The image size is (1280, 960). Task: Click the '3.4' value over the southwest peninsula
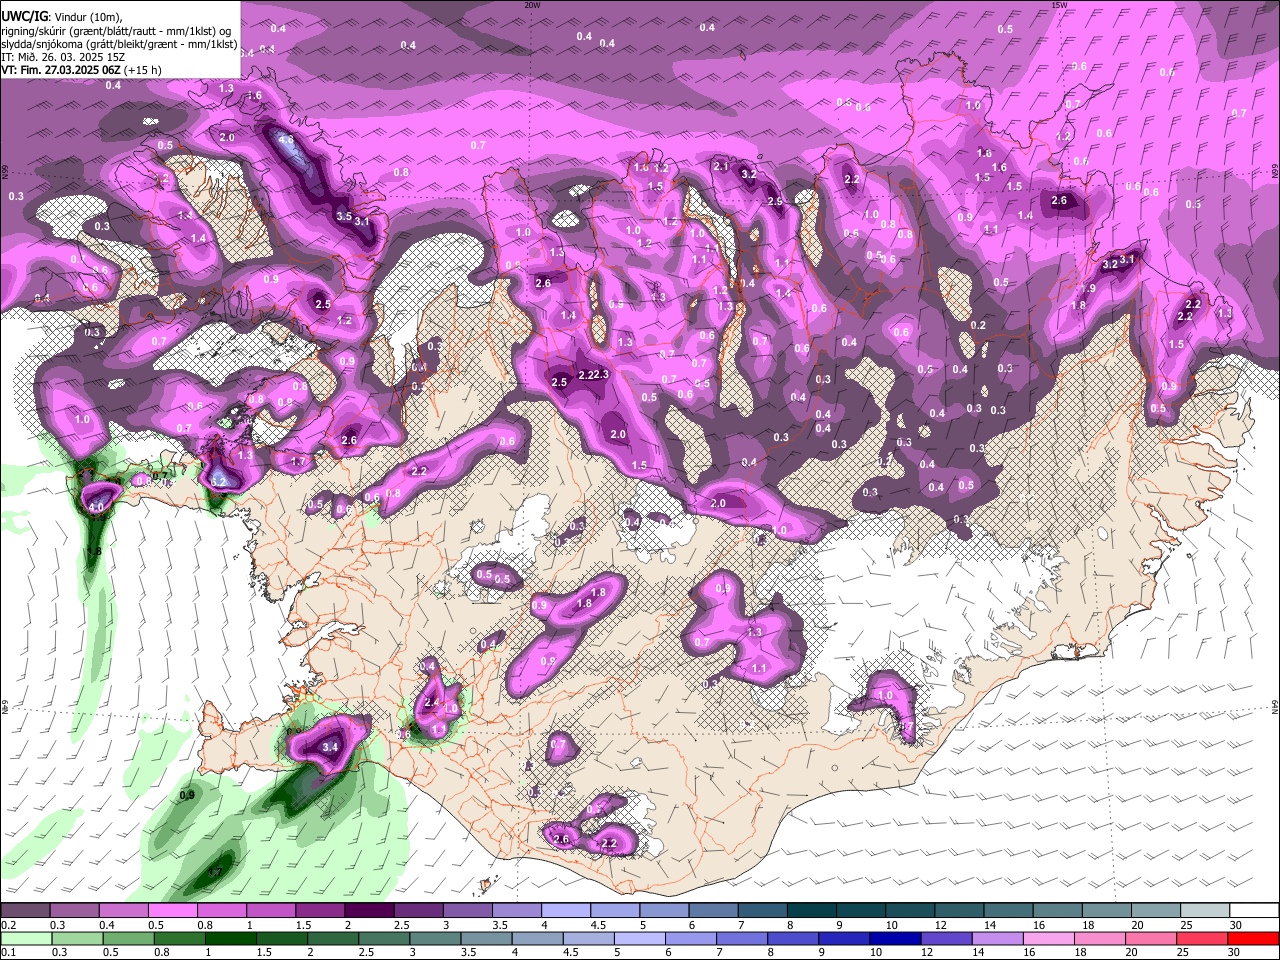pos(330,746)
